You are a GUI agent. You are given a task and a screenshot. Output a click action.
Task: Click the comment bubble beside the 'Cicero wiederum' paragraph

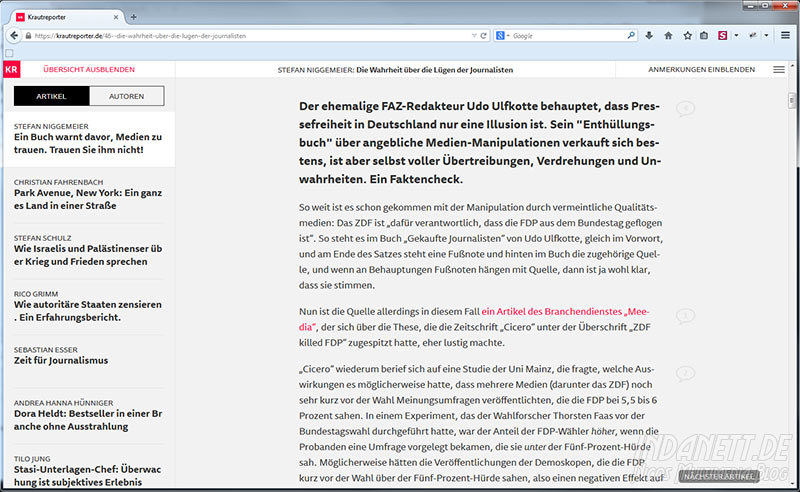pos(686,374)
